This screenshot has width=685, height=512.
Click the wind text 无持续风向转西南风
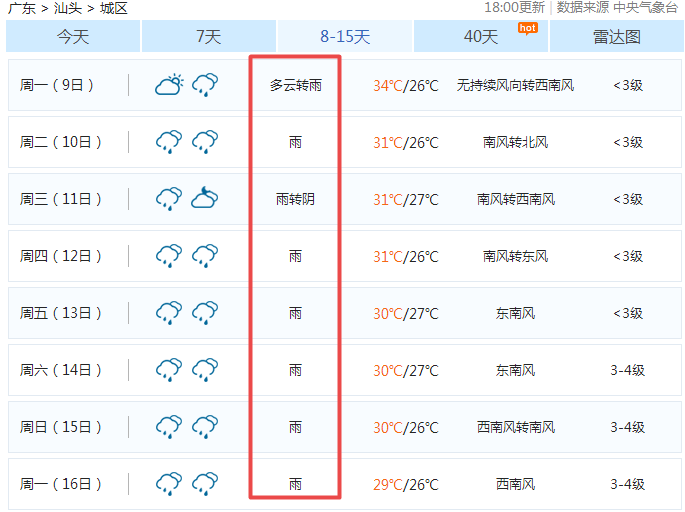(515, 85)
